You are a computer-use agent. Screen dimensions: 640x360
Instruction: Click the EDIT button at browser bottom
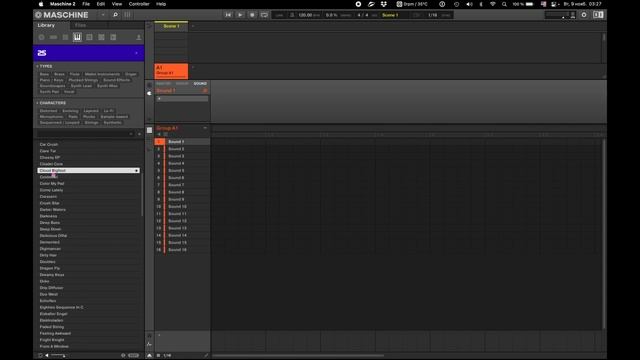(x=133, y=356)
